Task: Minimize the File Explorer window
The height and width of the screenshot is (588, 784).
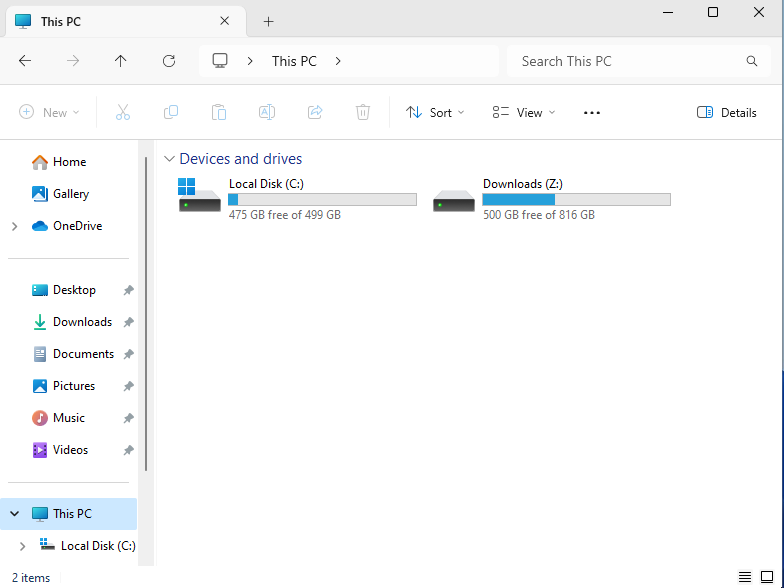Action: point(668,12)
